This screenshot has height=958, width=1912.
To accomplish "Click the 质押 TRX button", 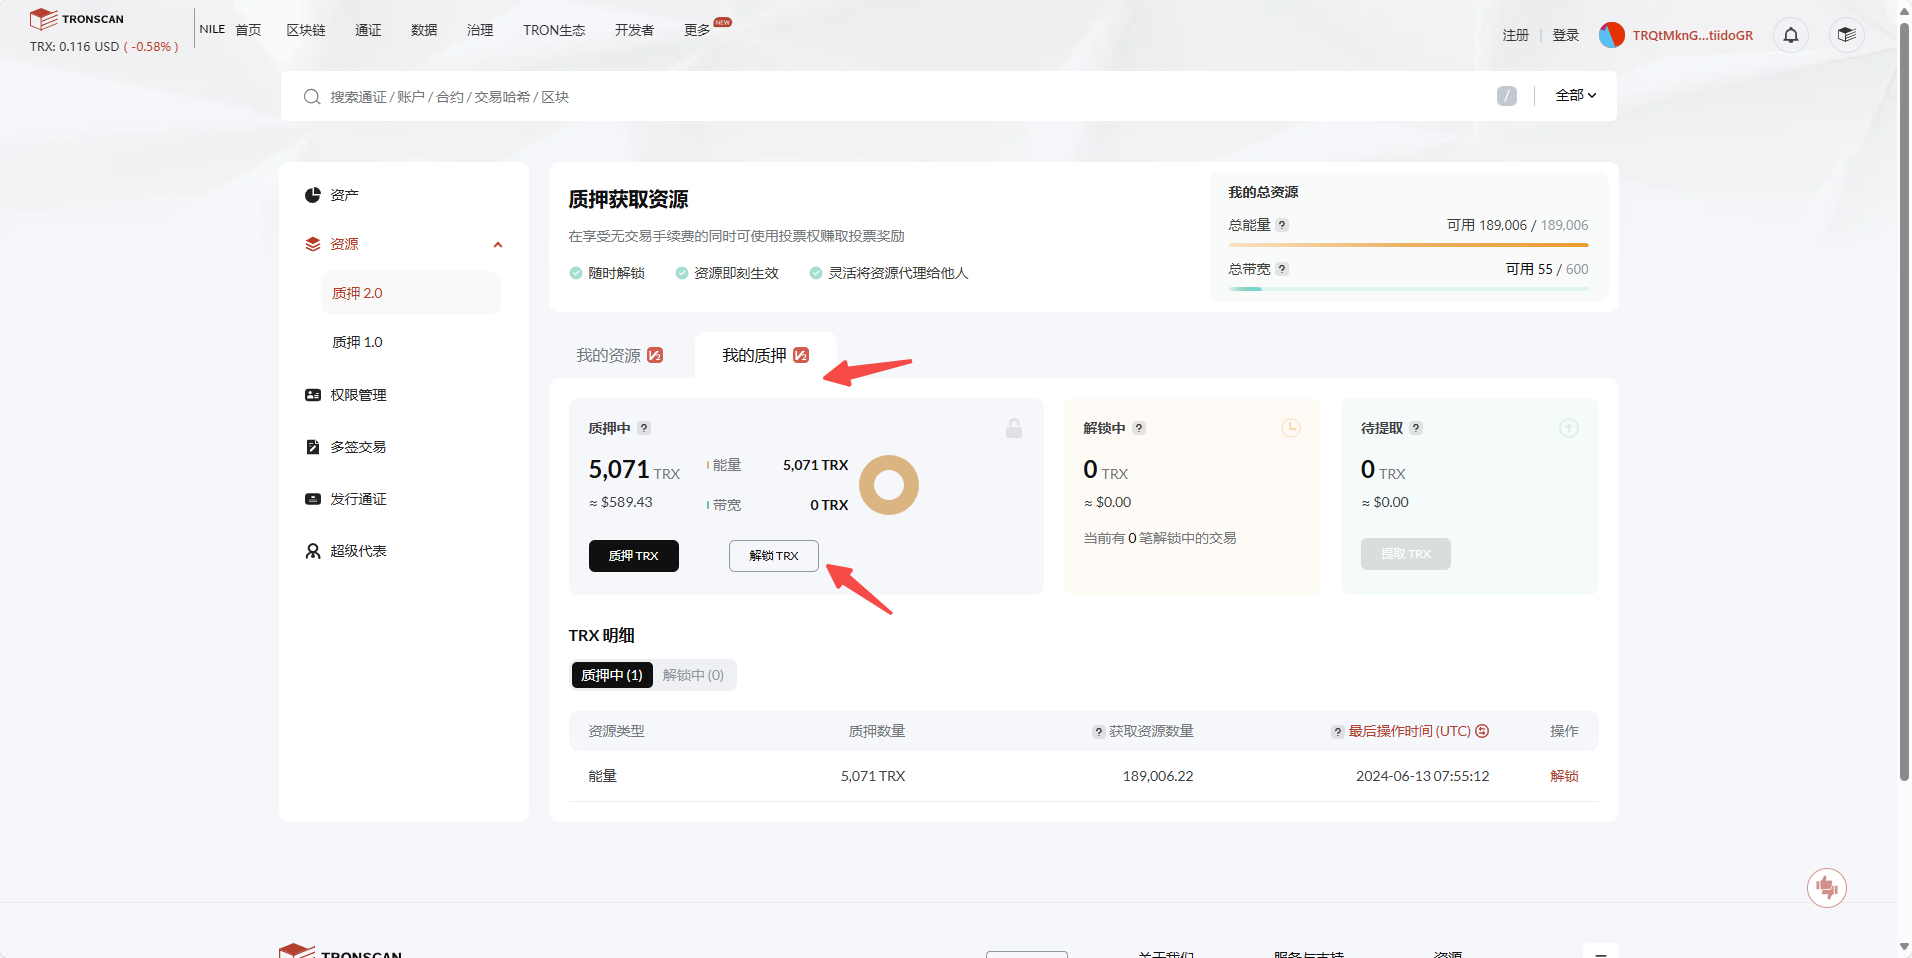I will pos(634,556).
